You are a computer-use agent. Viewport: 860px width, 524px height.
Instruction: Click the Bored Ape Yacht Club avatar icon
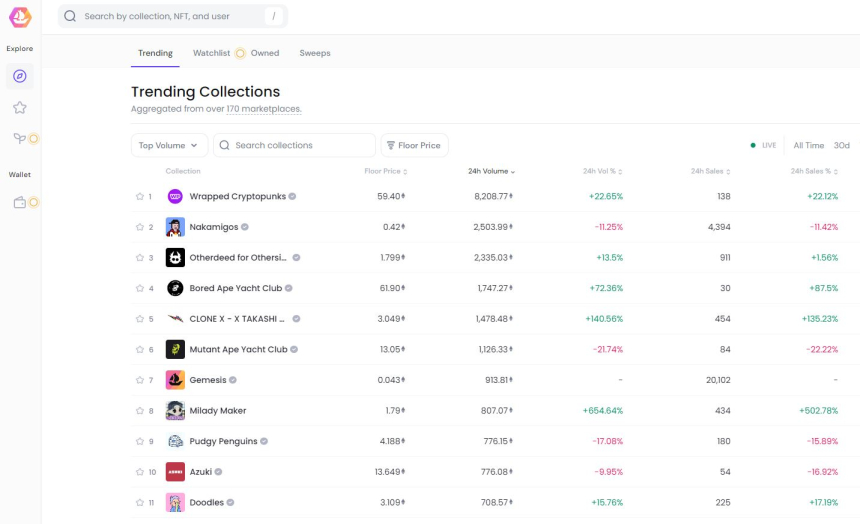(x=175, y=288)
